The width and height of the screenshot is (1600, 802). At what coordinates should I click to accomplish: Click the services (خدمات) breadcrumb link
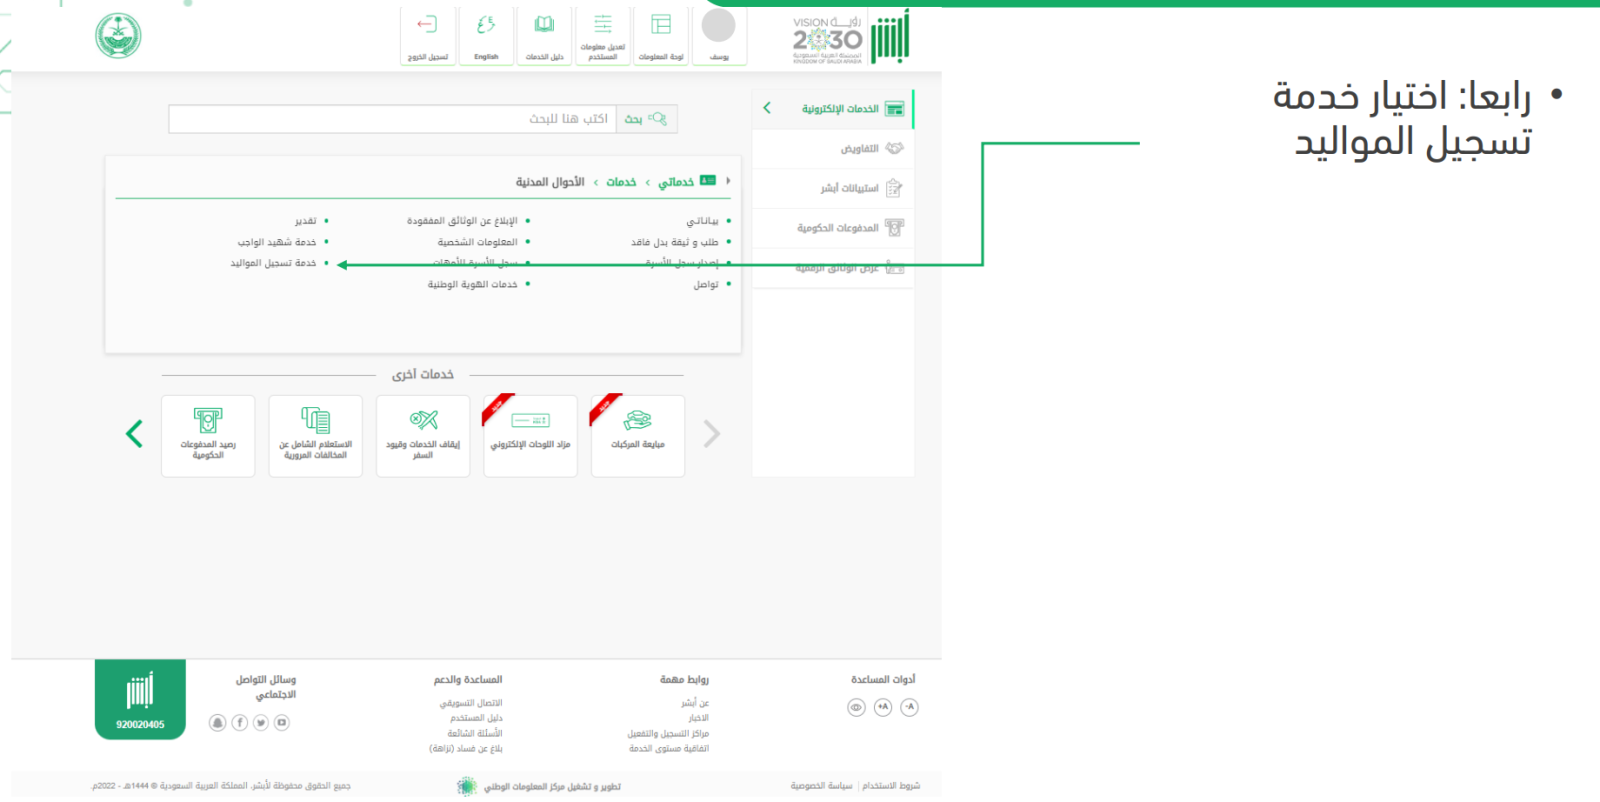click(x=621, y=182)
